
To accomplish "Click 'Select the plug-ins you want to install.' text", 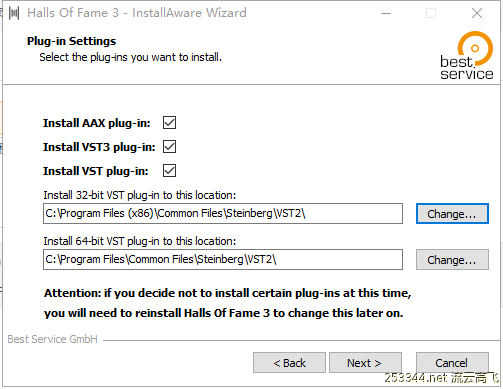I will point(130,57).
